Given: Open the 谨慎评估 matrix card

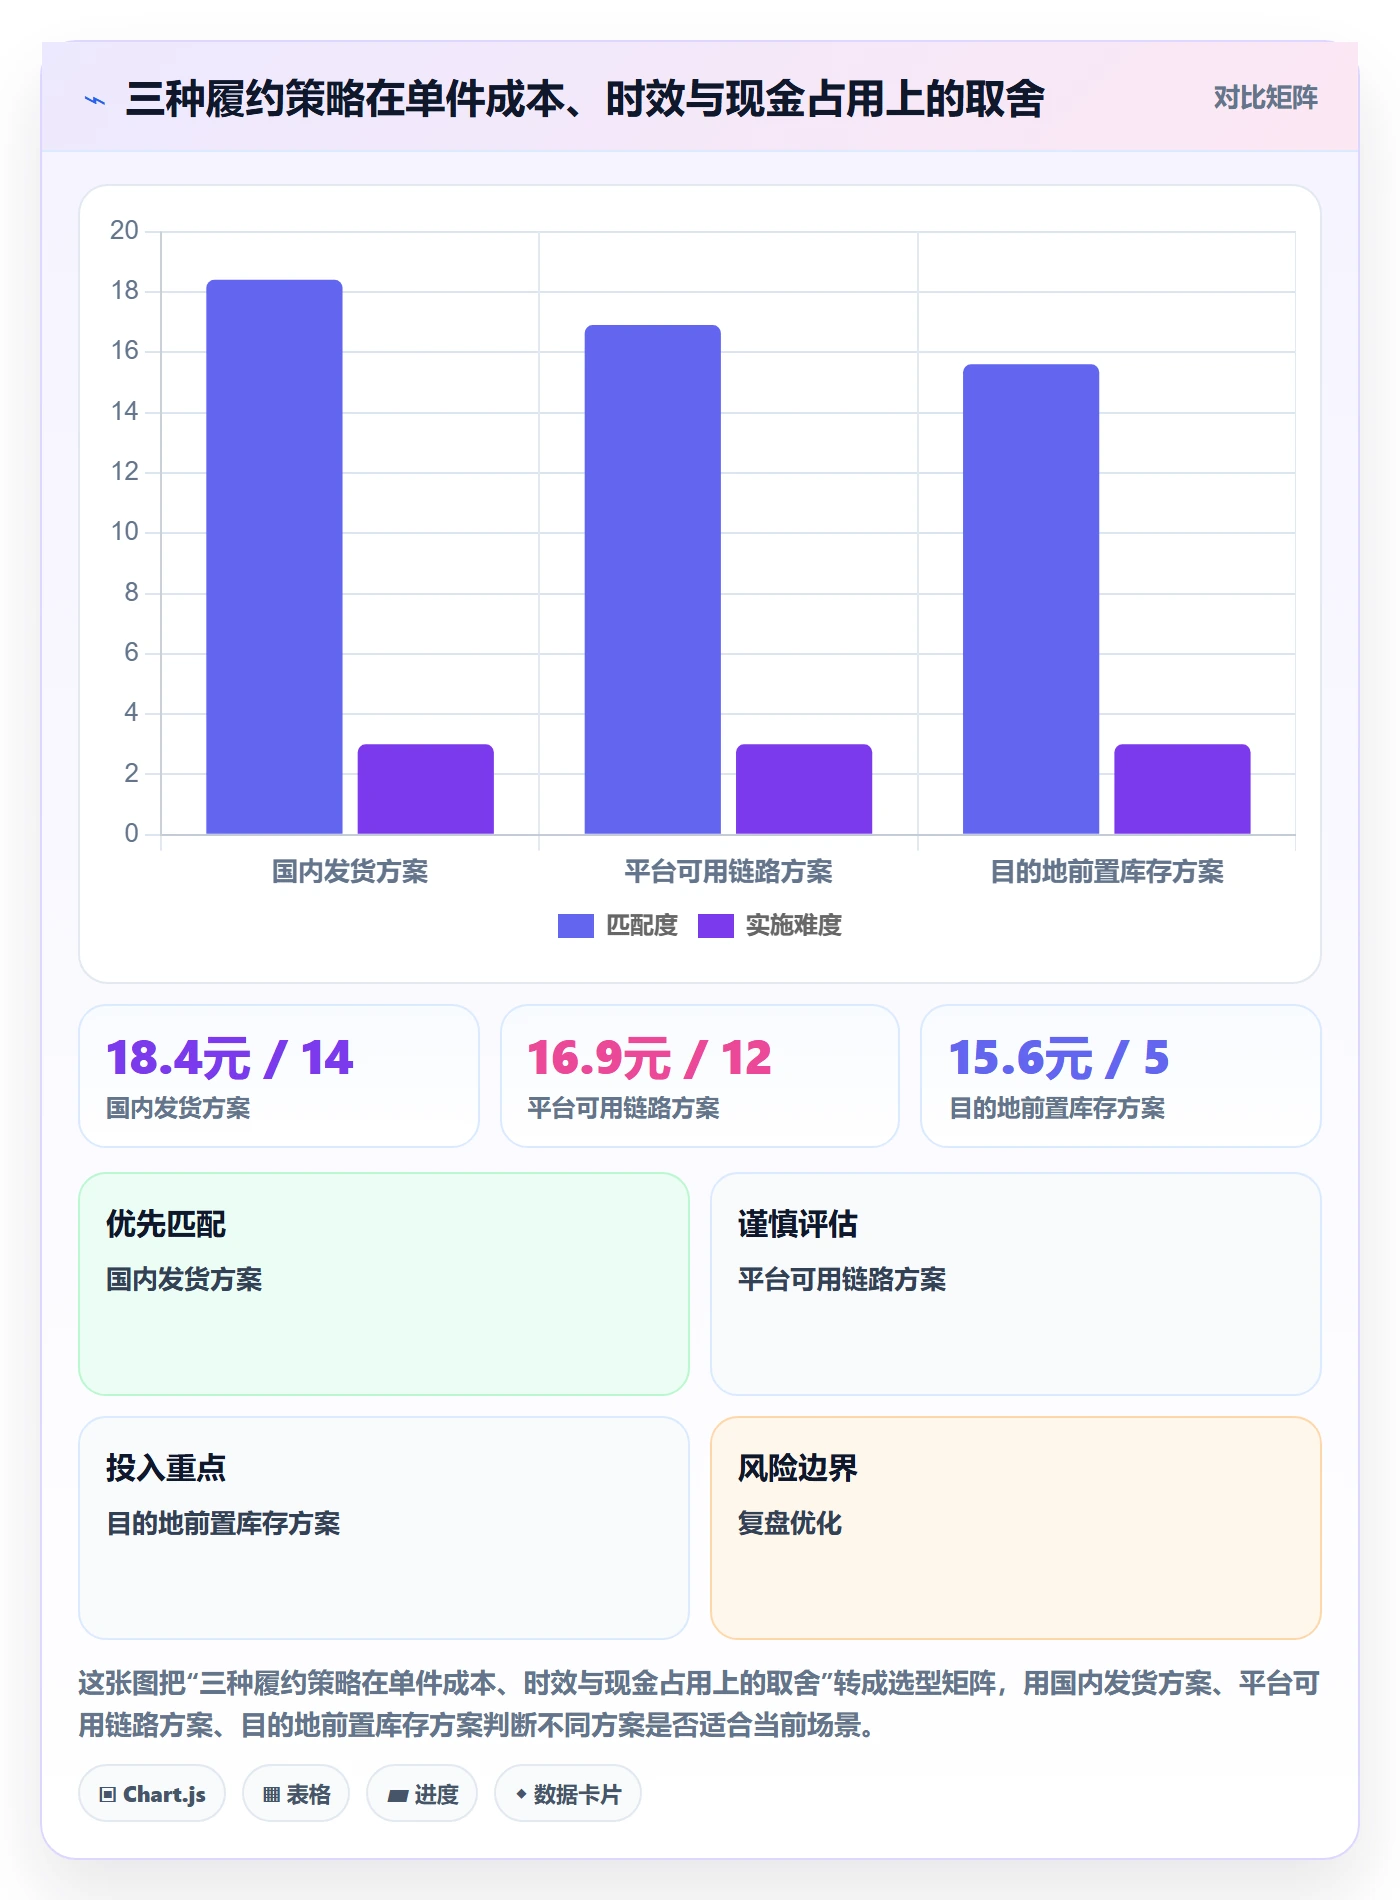Looking at the screenshot, I should click(1016, 1284).
